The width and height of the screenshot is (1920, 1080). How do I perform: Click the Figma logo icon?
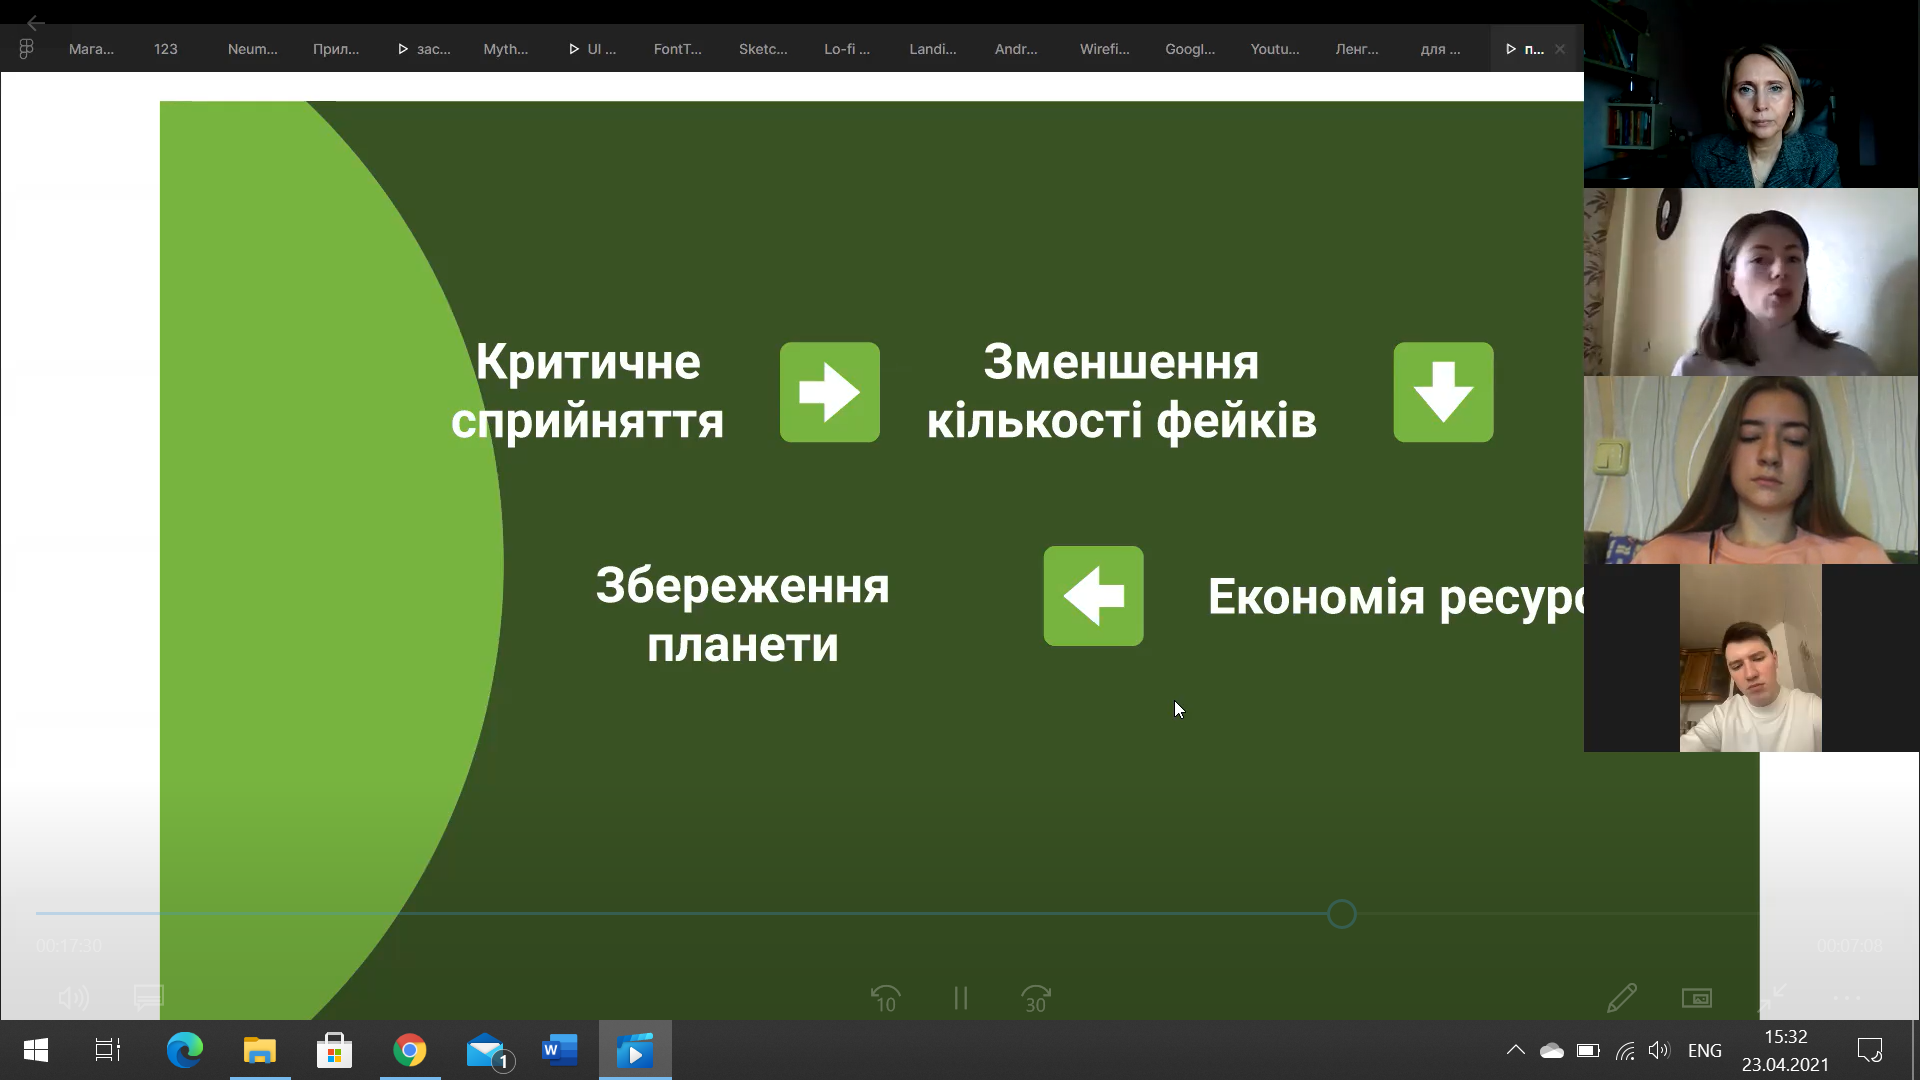pyautogui.click(x=26, y=49)
